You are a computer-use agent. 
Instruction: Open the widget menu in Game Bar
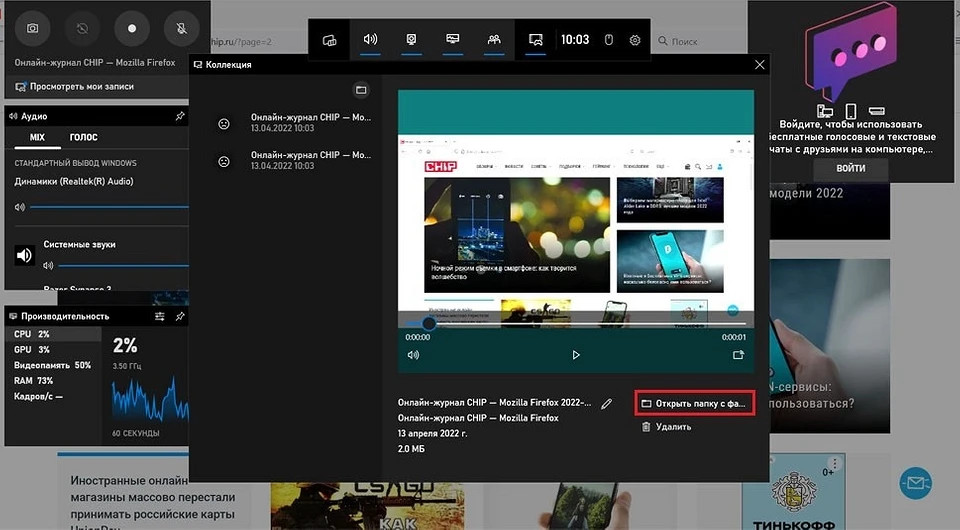[x=330, y=40]
